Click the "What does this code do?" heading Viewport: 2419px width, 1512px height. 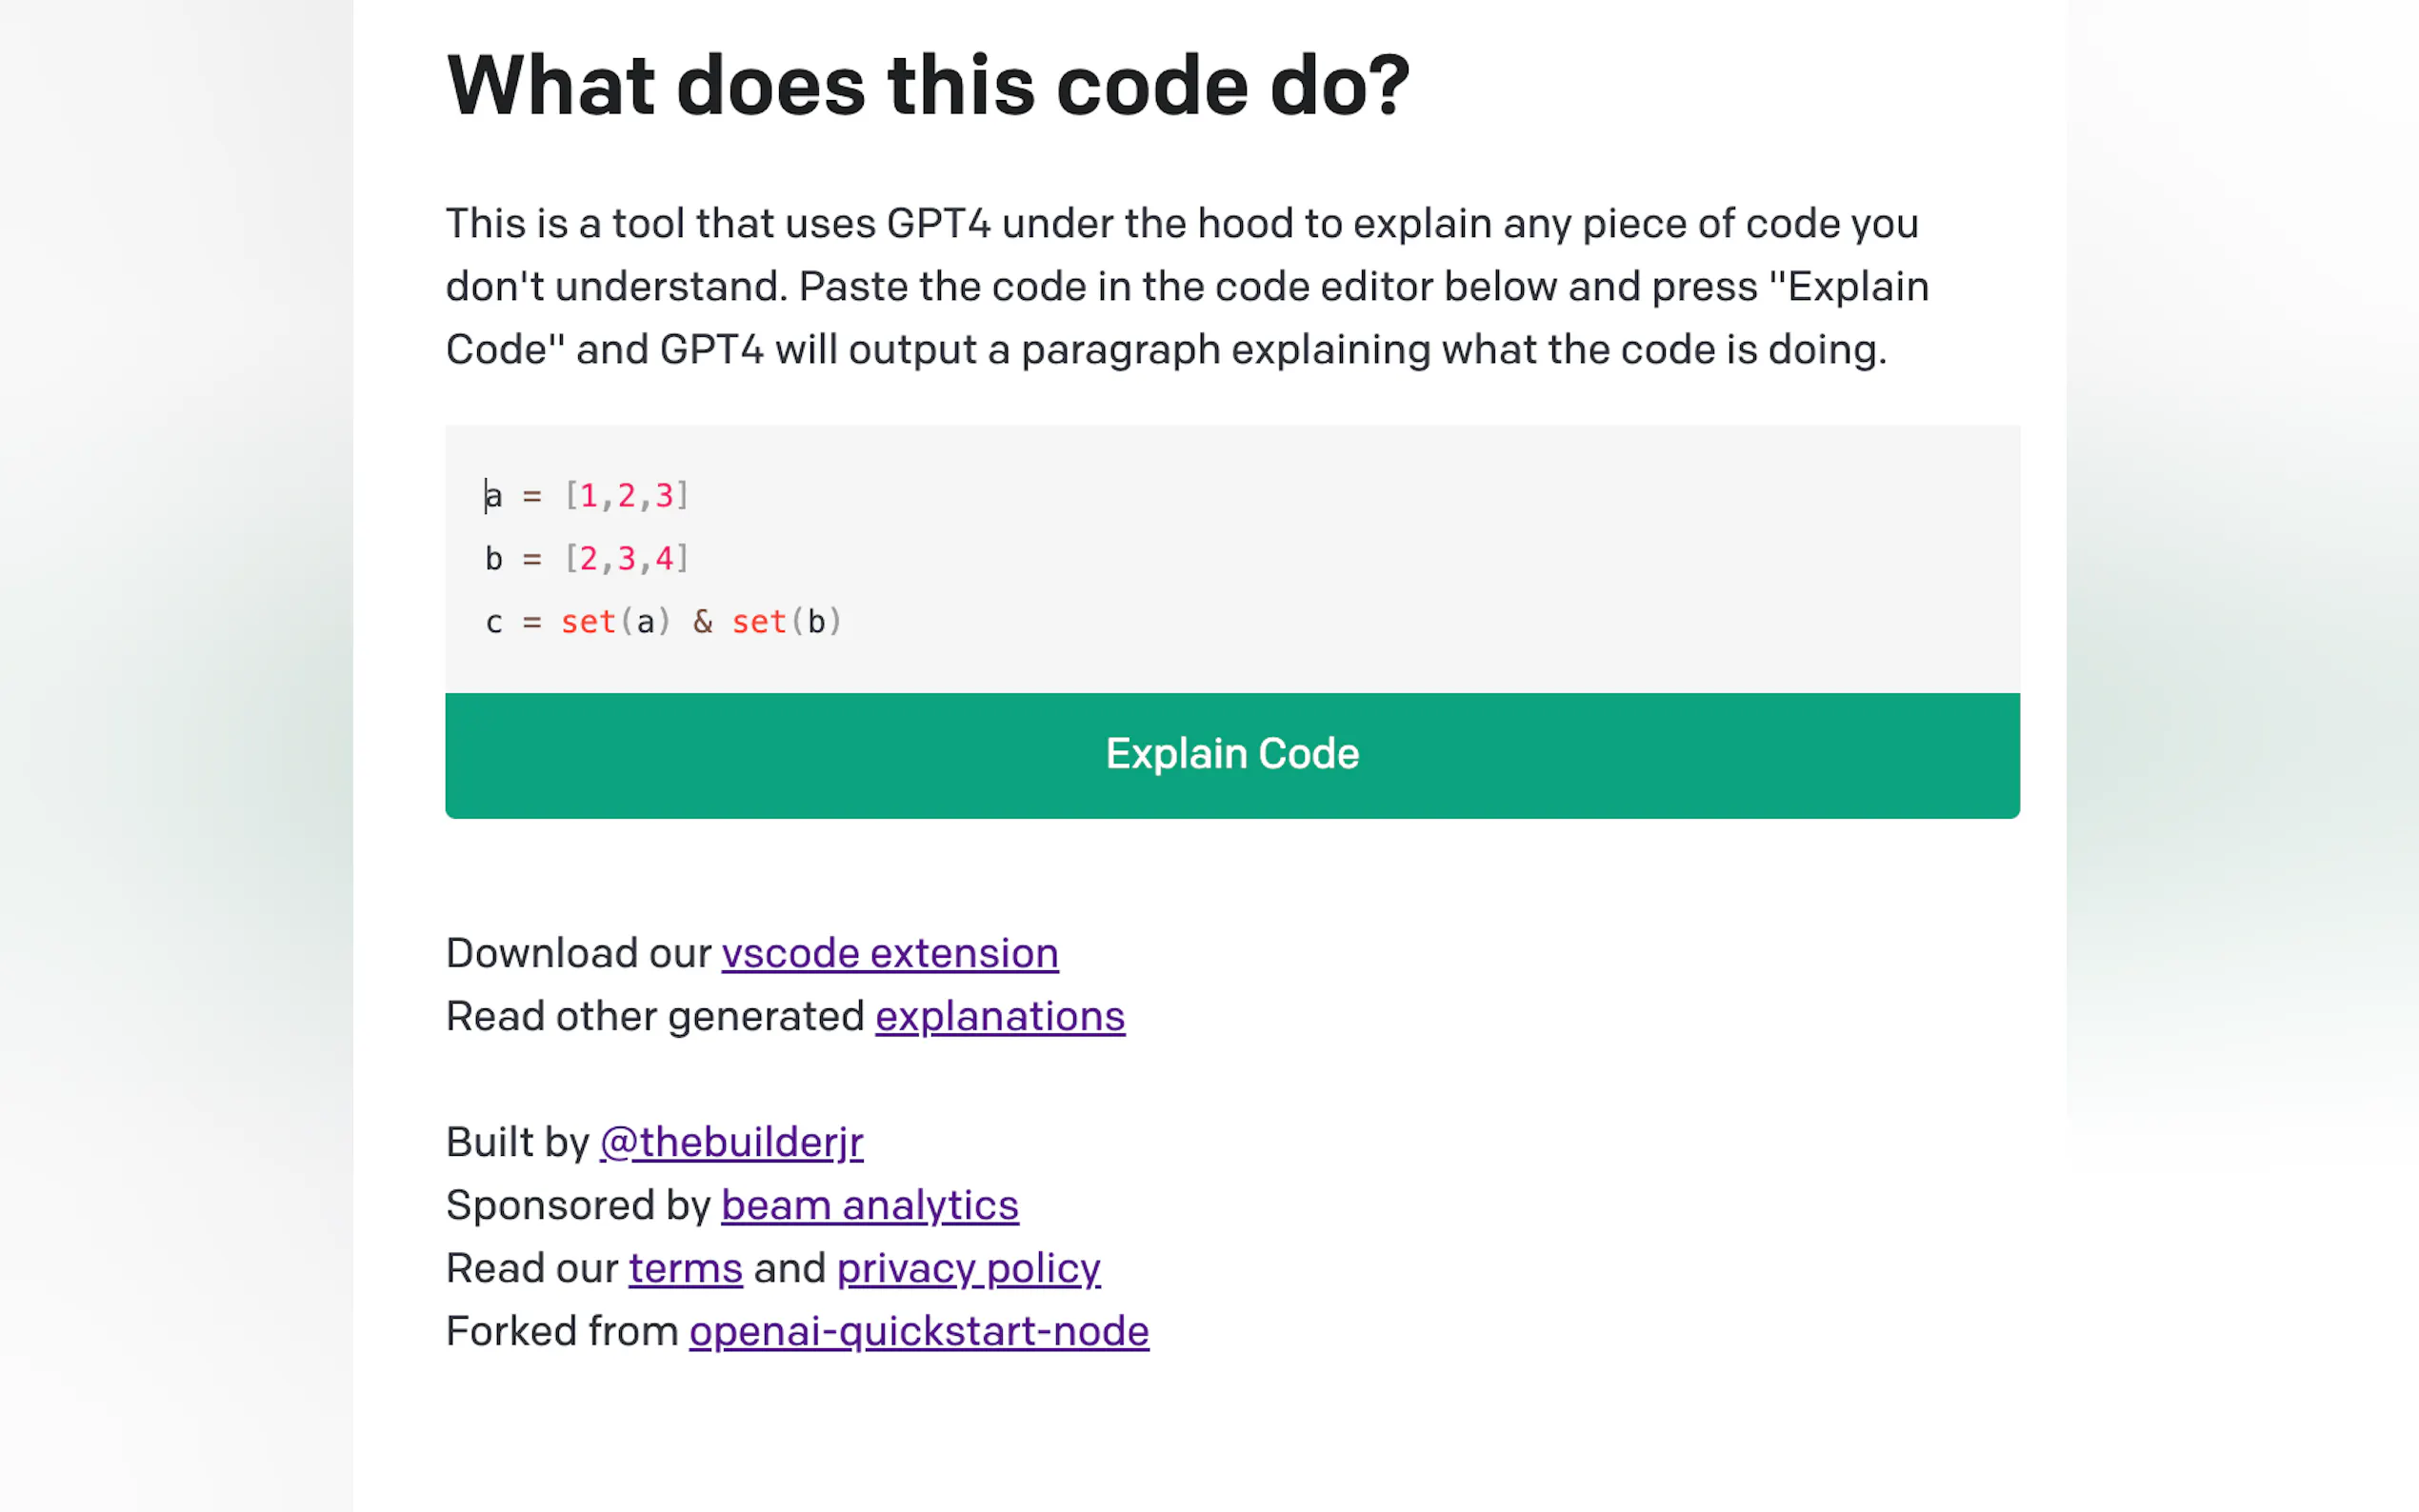927,86
